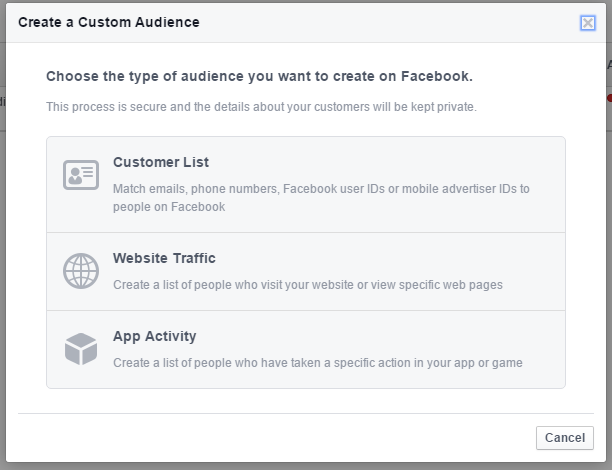Pick the App Activity heading

click(155, 336)
